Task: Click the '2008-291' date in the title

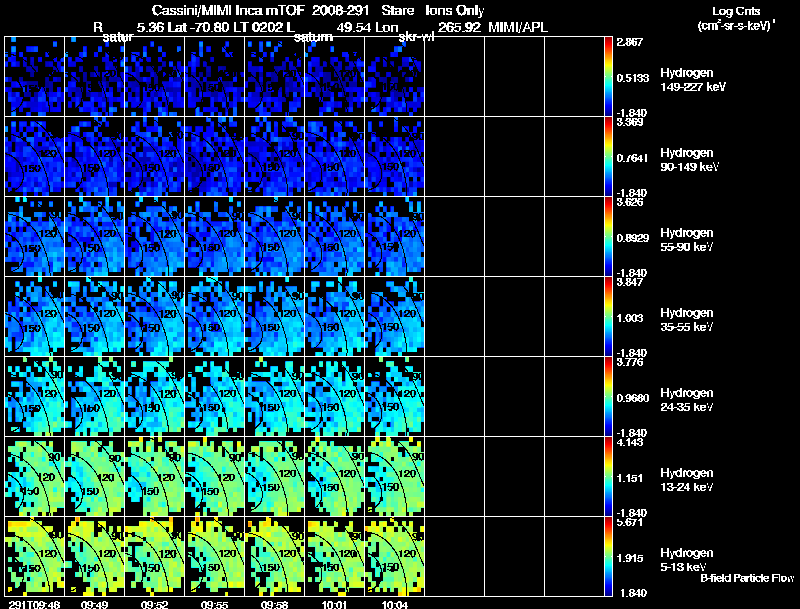Action: click(x=340, y=11)
